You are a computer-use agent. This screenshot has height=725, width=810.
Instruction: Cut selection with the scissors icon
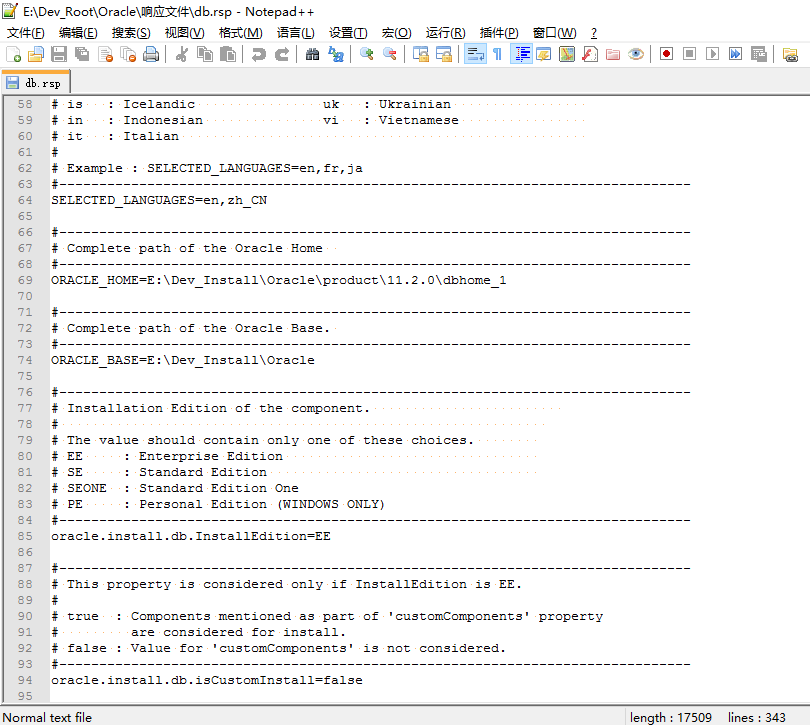[x=181, y=54]
